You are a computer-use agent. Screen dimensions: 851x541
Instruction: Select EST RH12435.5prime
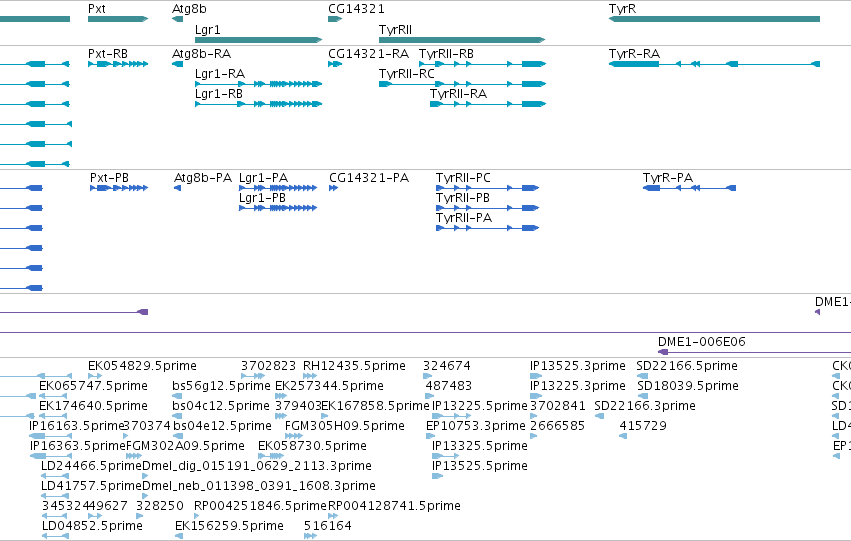tap(310, 376)
